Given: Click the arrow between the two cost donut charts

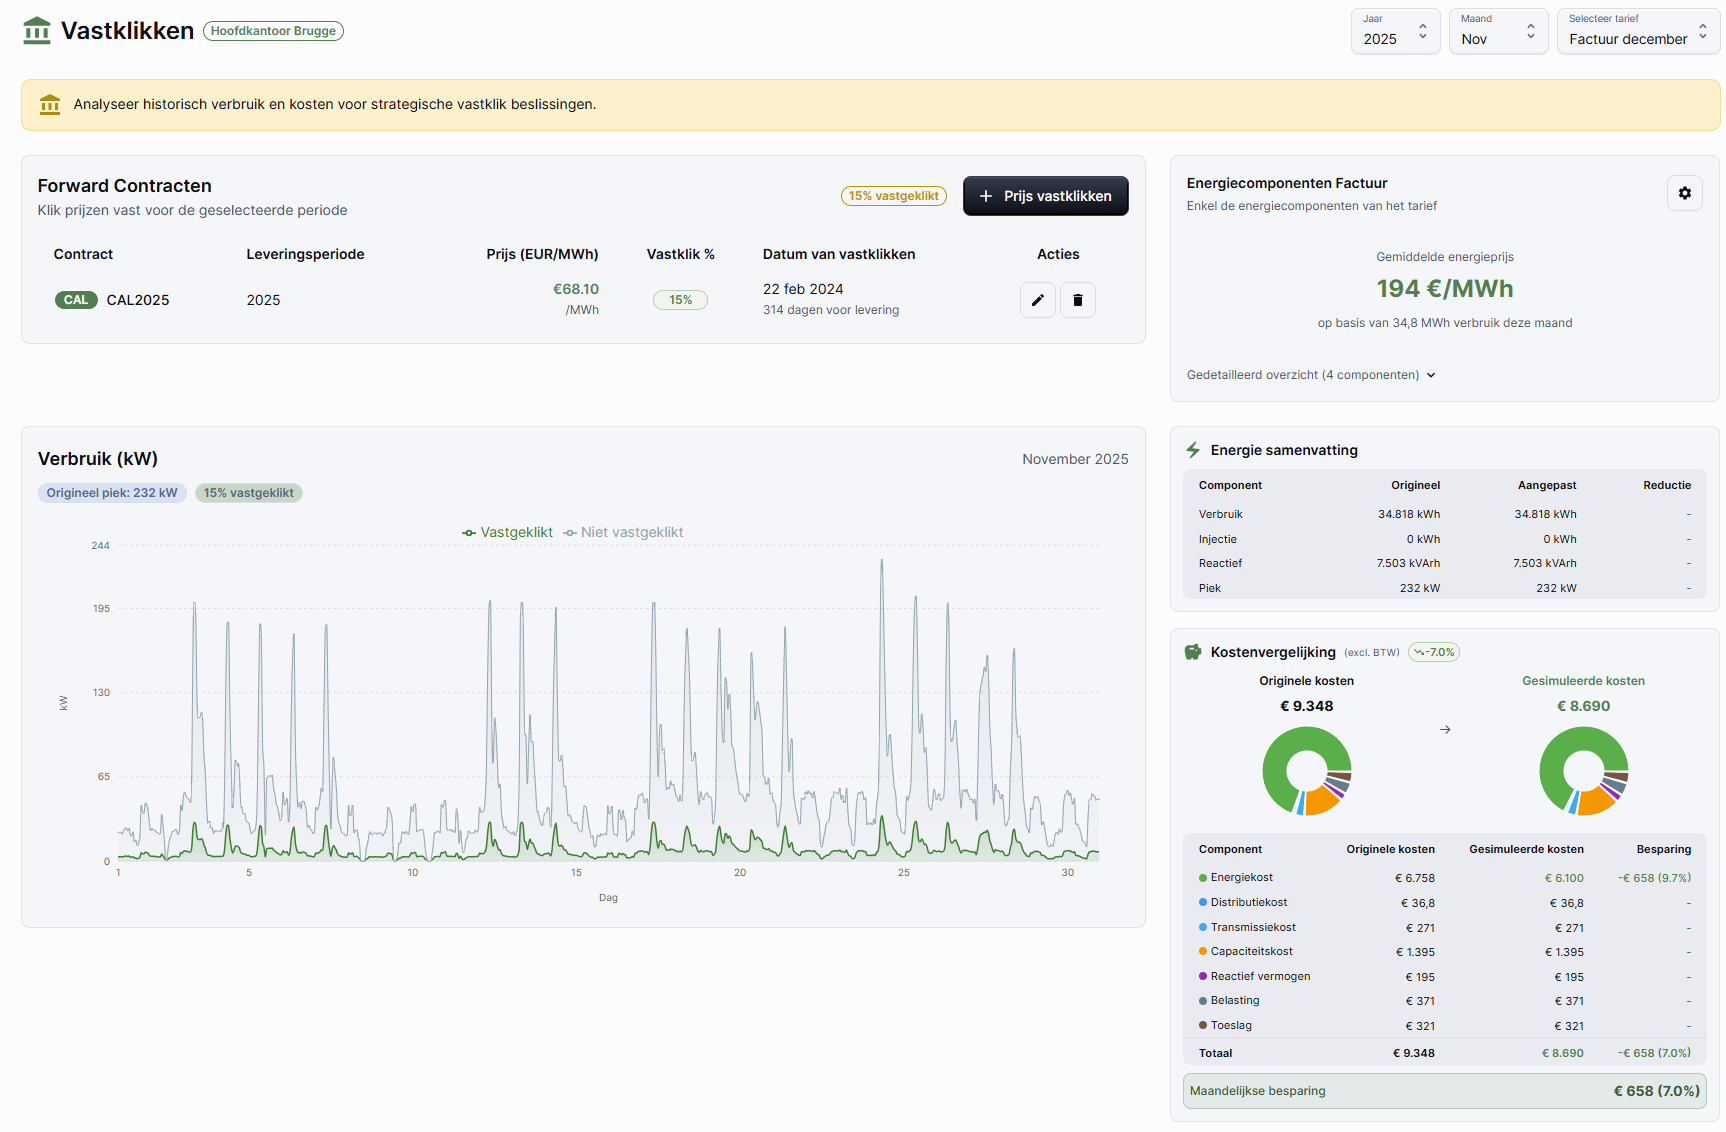Looking at the screenshot, I should click(1445, 730).
